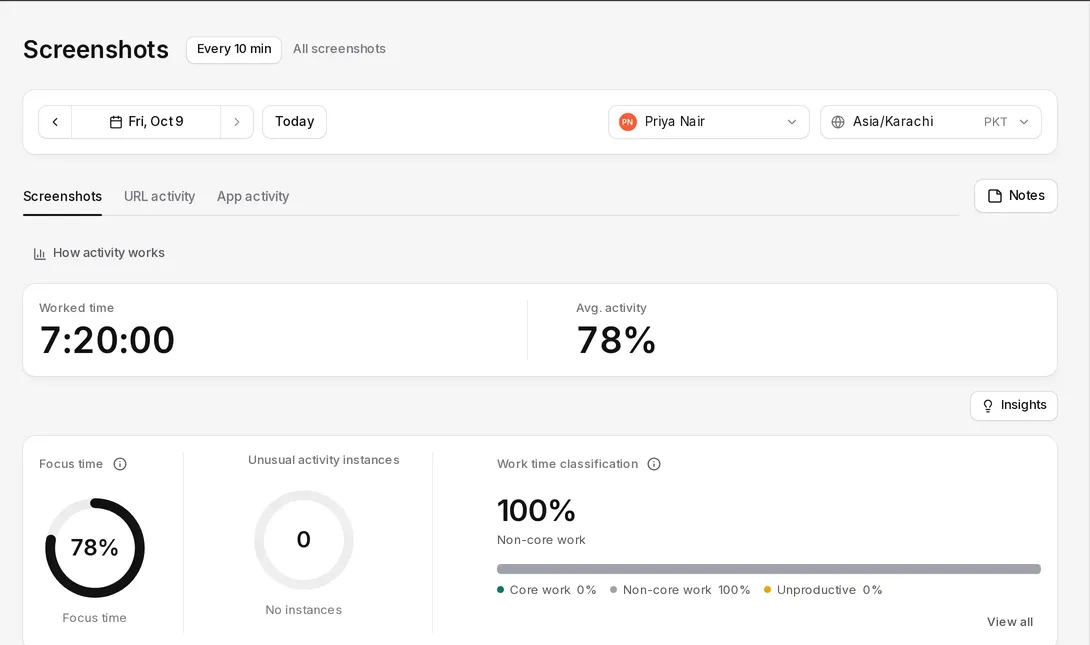The width and height of the screenshot is (1090, 645).
Task: Click the Worked time value 7:20:00
Action: point(107,341)
